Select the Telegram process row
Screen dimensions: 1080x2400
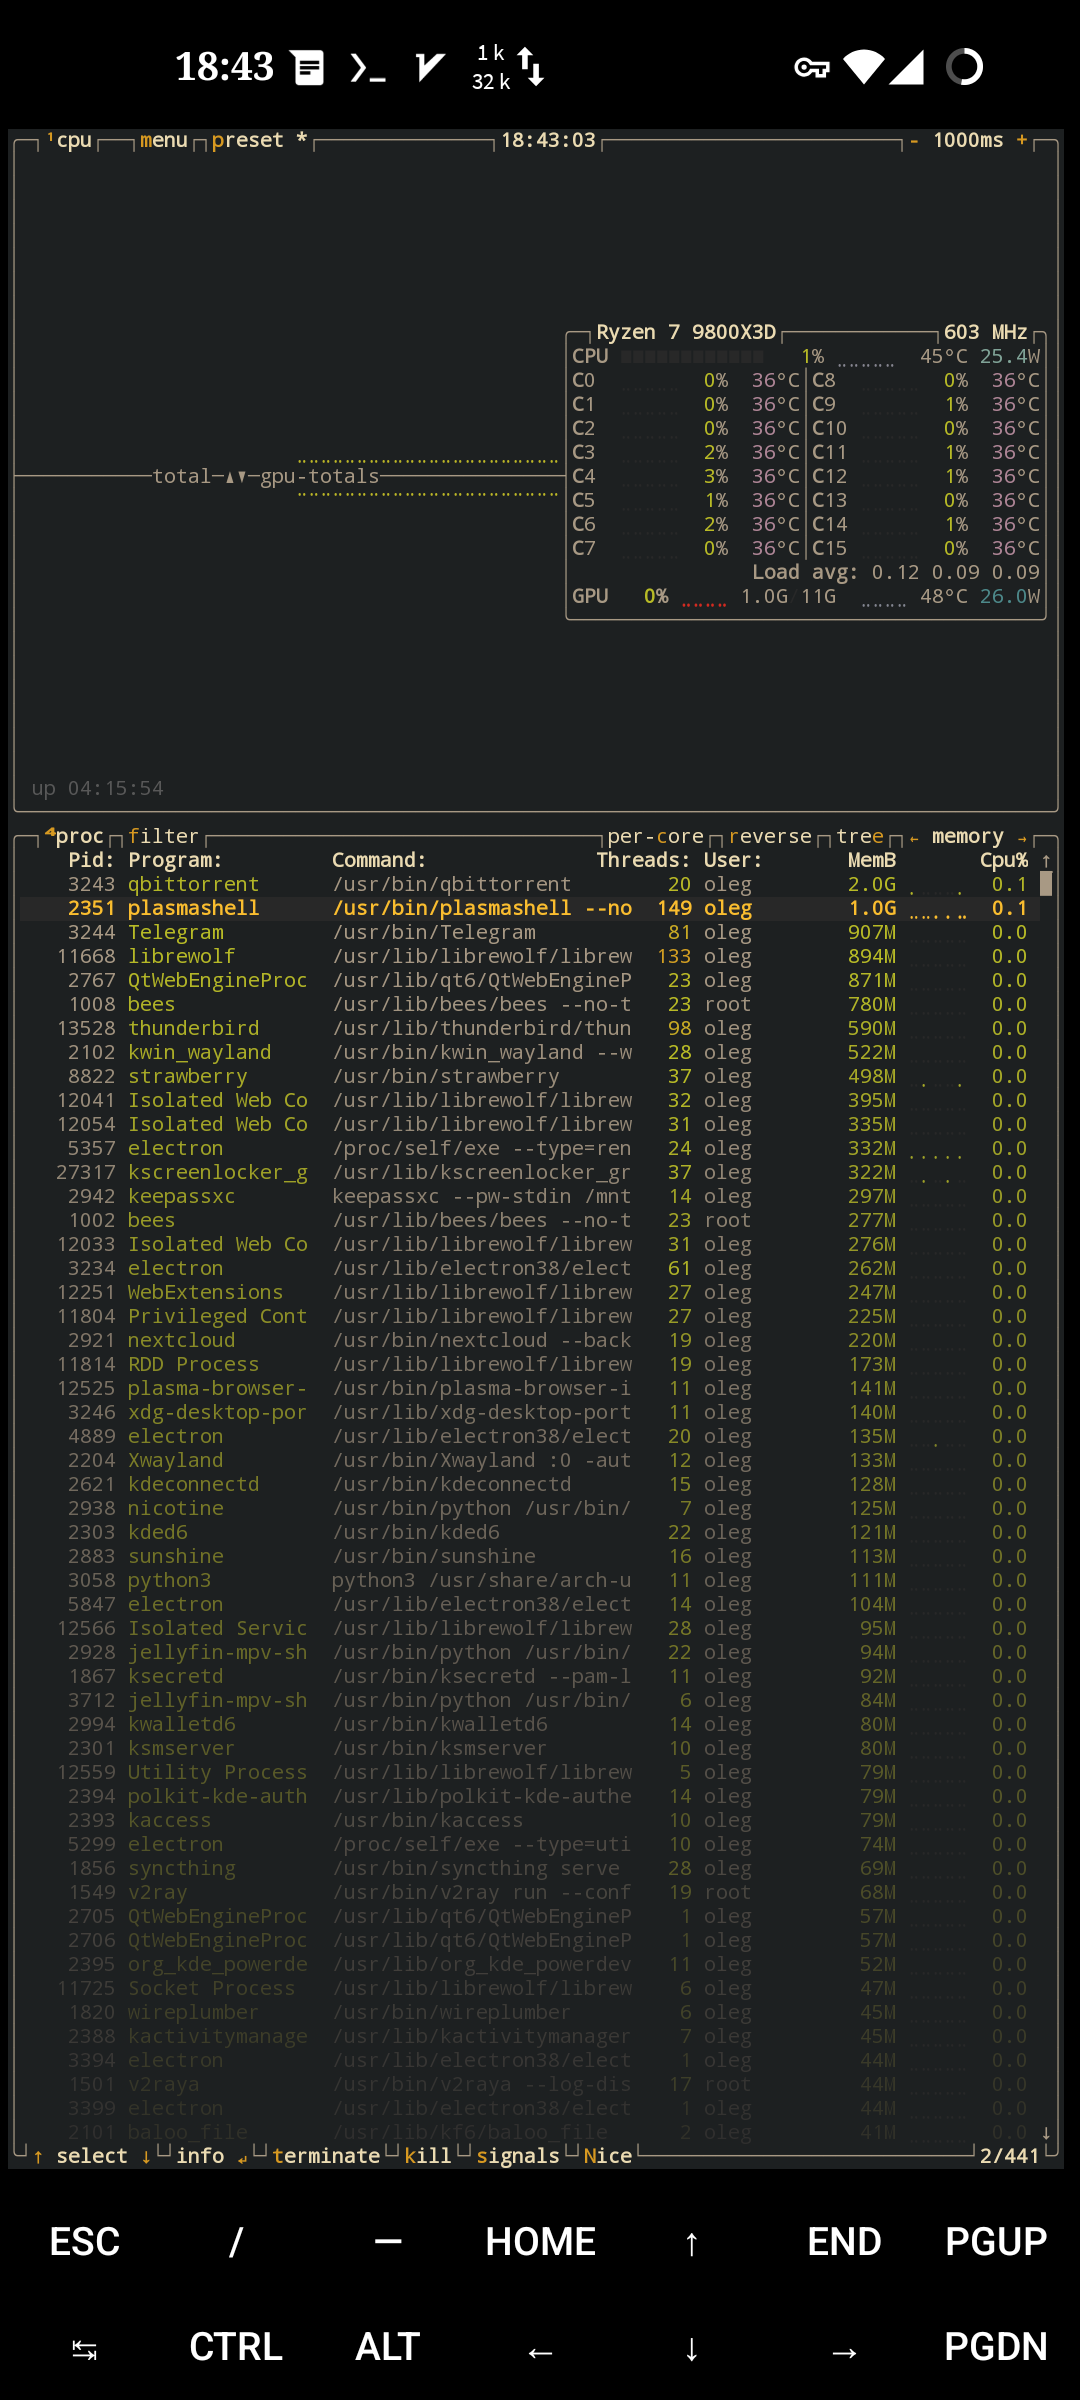tap(530, 932)
